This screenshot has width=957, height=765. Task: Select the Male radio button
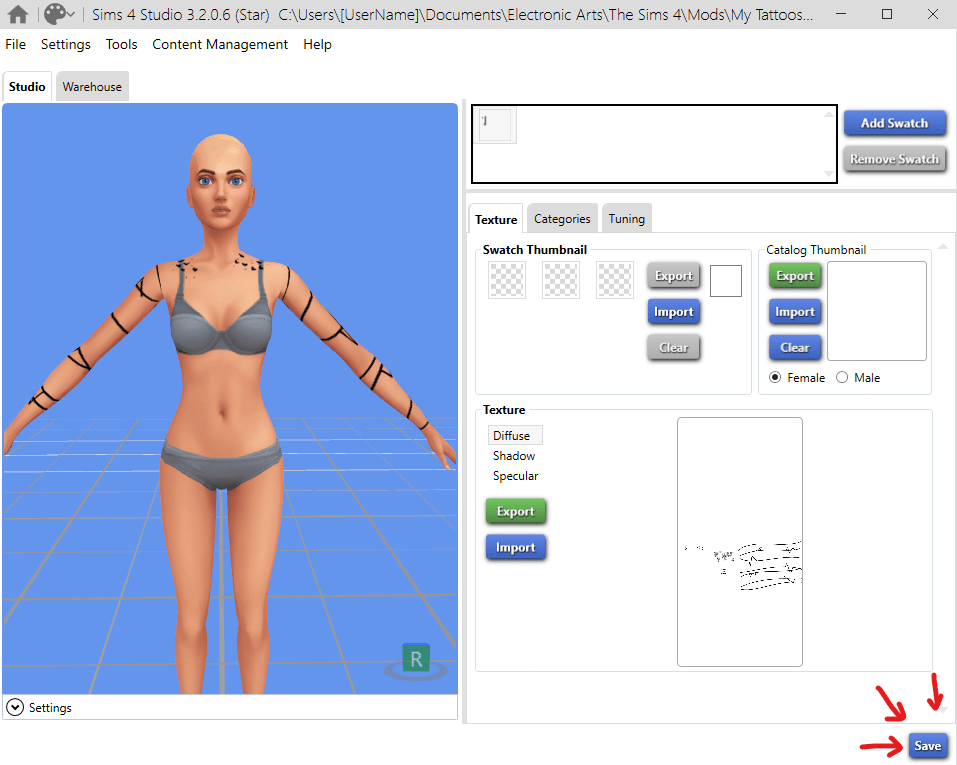click(842, 378)
